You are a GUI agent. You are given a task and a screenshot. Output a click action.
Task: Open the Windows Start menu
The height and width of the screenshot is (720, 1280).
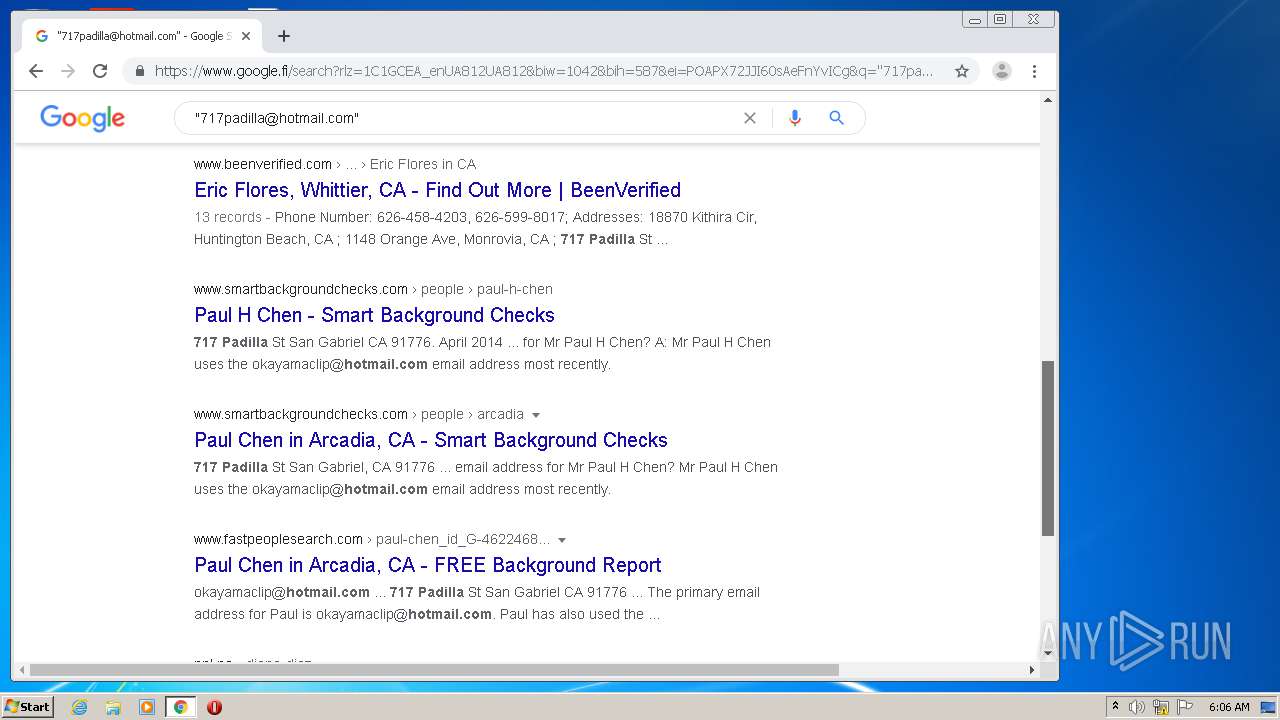28,707
